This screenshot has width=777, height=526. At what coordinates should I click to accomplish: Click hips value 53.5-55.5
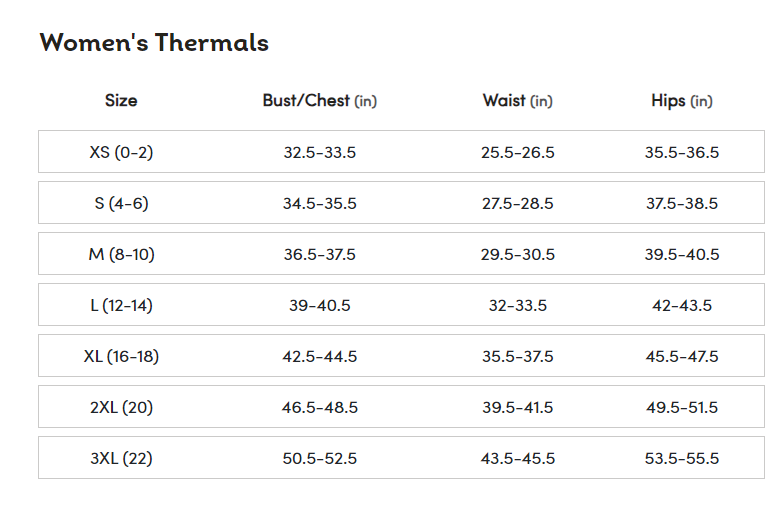681,459
